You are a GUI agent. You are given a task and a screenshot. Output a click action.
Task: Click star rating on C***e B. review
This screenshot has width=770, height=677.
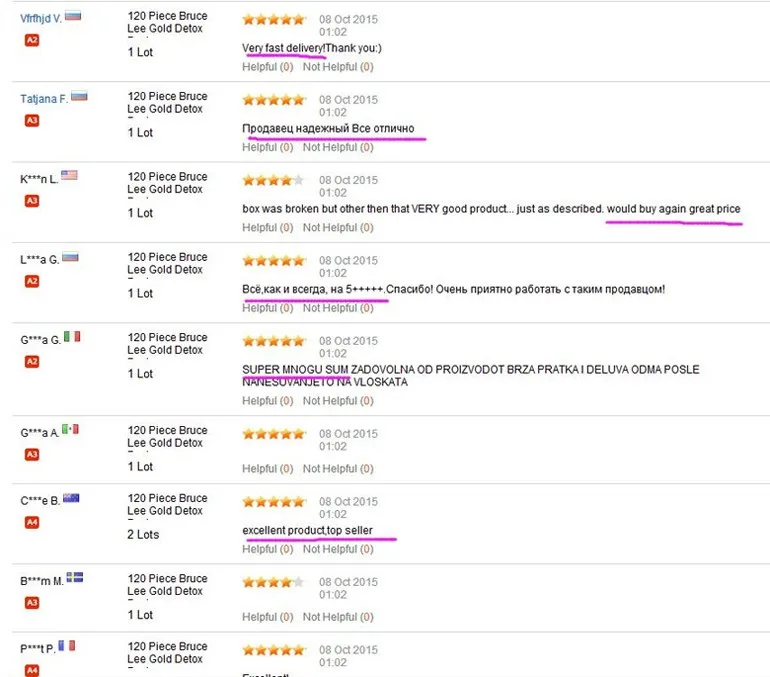(274, 502)
